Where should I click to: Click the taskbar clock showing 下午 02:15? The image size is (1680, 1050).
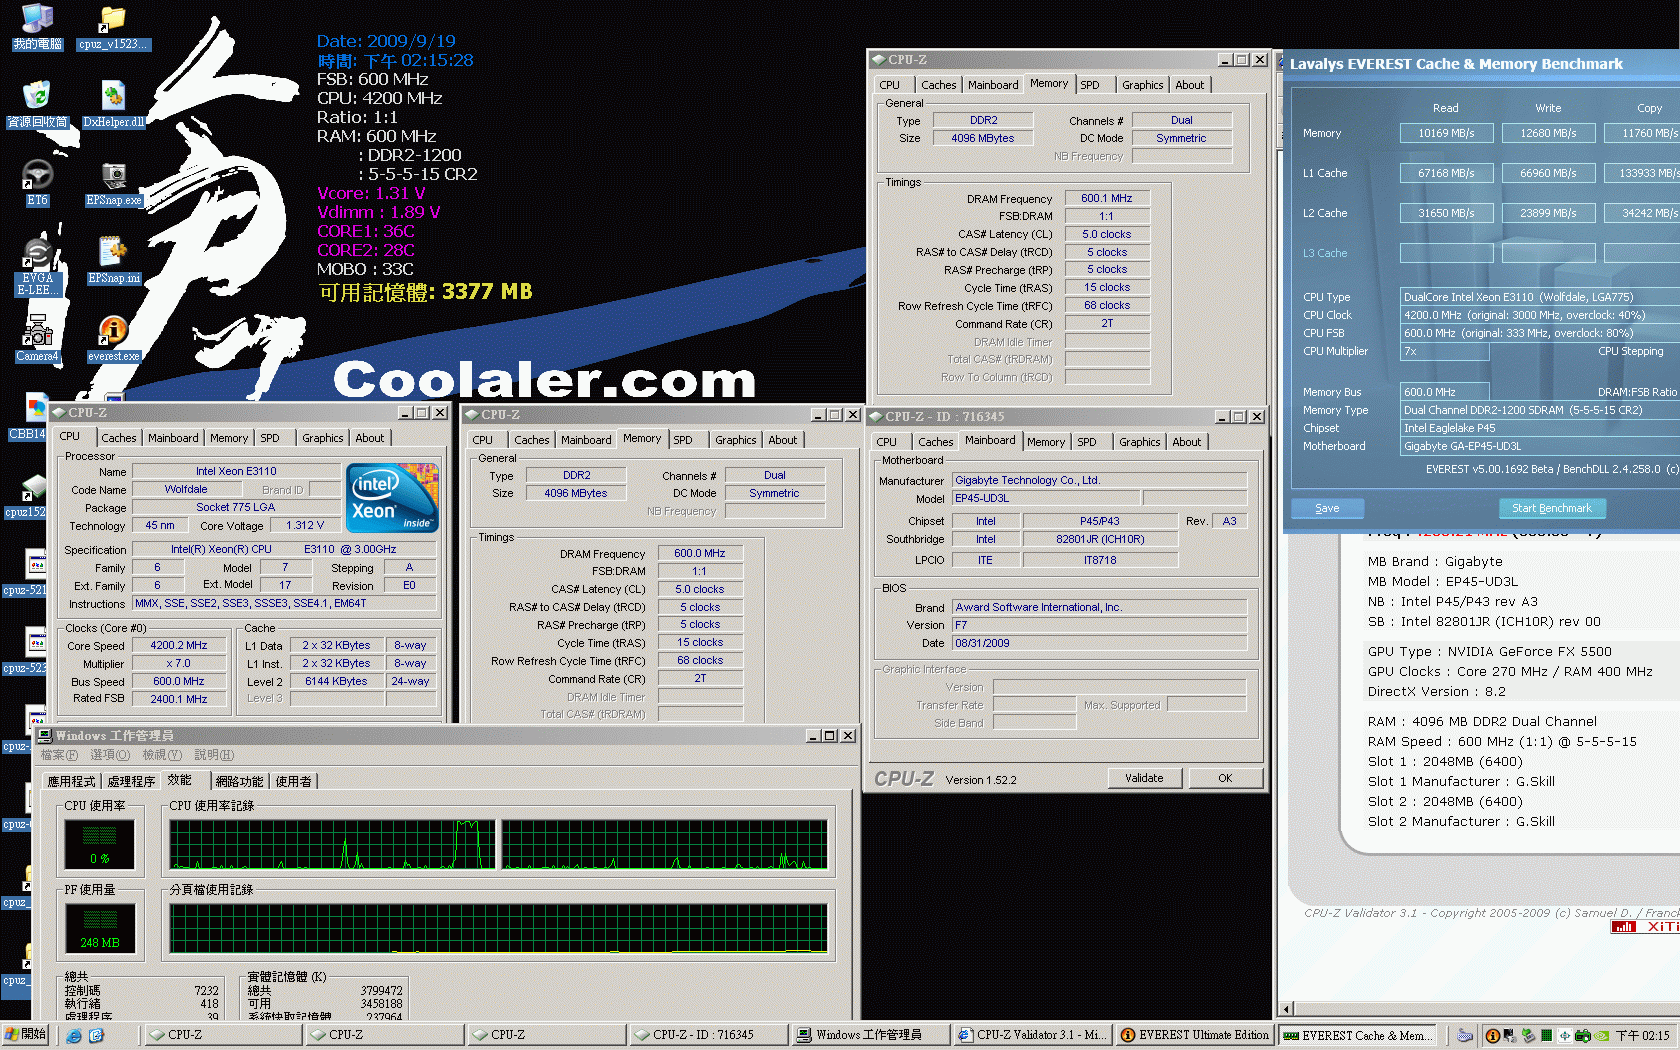point(1642,1036)
